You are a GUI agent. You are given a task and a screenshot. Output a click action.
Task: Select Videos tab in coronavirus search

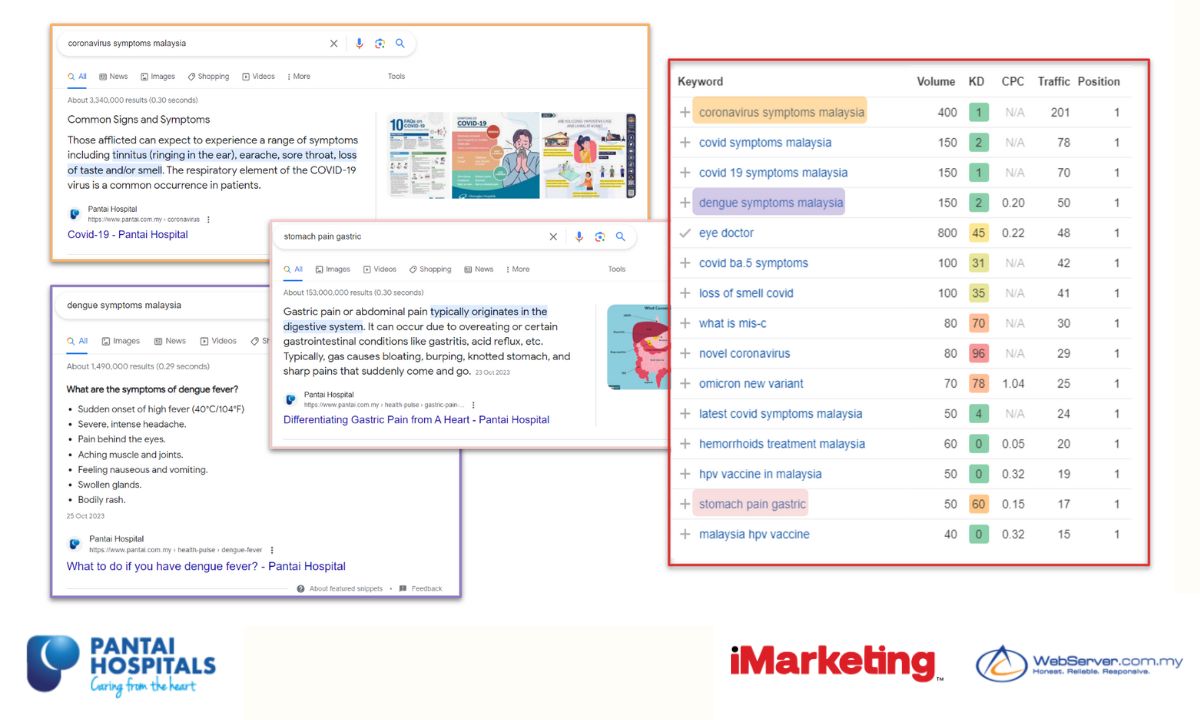pos(258,76)
